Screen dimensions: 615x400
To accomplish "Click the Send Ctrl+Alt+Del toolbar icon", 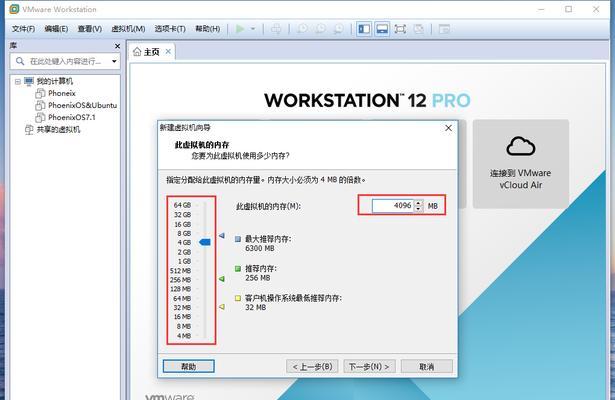I will 276,29.
